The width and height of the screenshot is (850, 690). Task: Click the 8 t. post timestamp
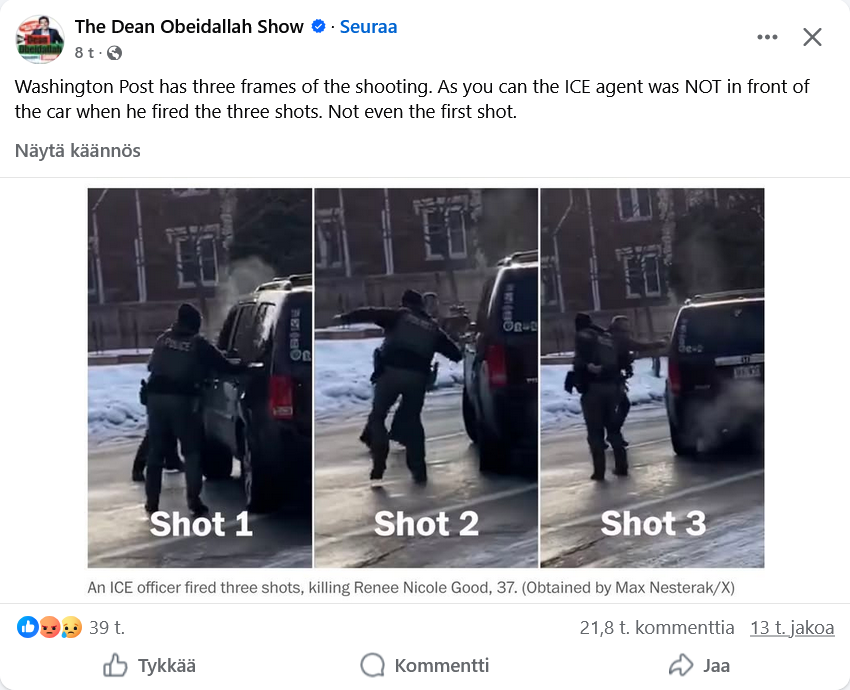[84, 53]
